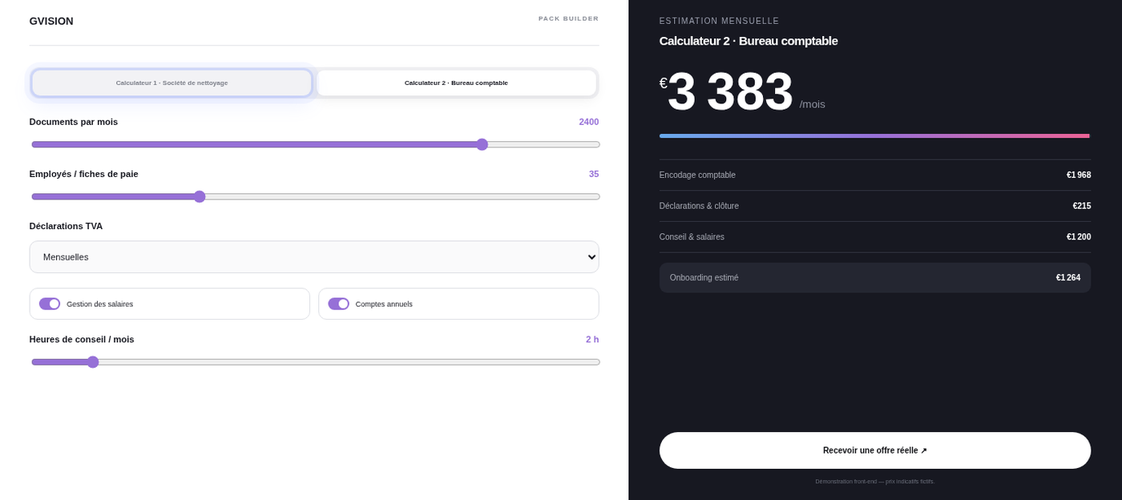The height and width of the screenshot is (500, 1122).
Task: Toggle the Gestion des salaires switch
Action: (x=49, y=304)
